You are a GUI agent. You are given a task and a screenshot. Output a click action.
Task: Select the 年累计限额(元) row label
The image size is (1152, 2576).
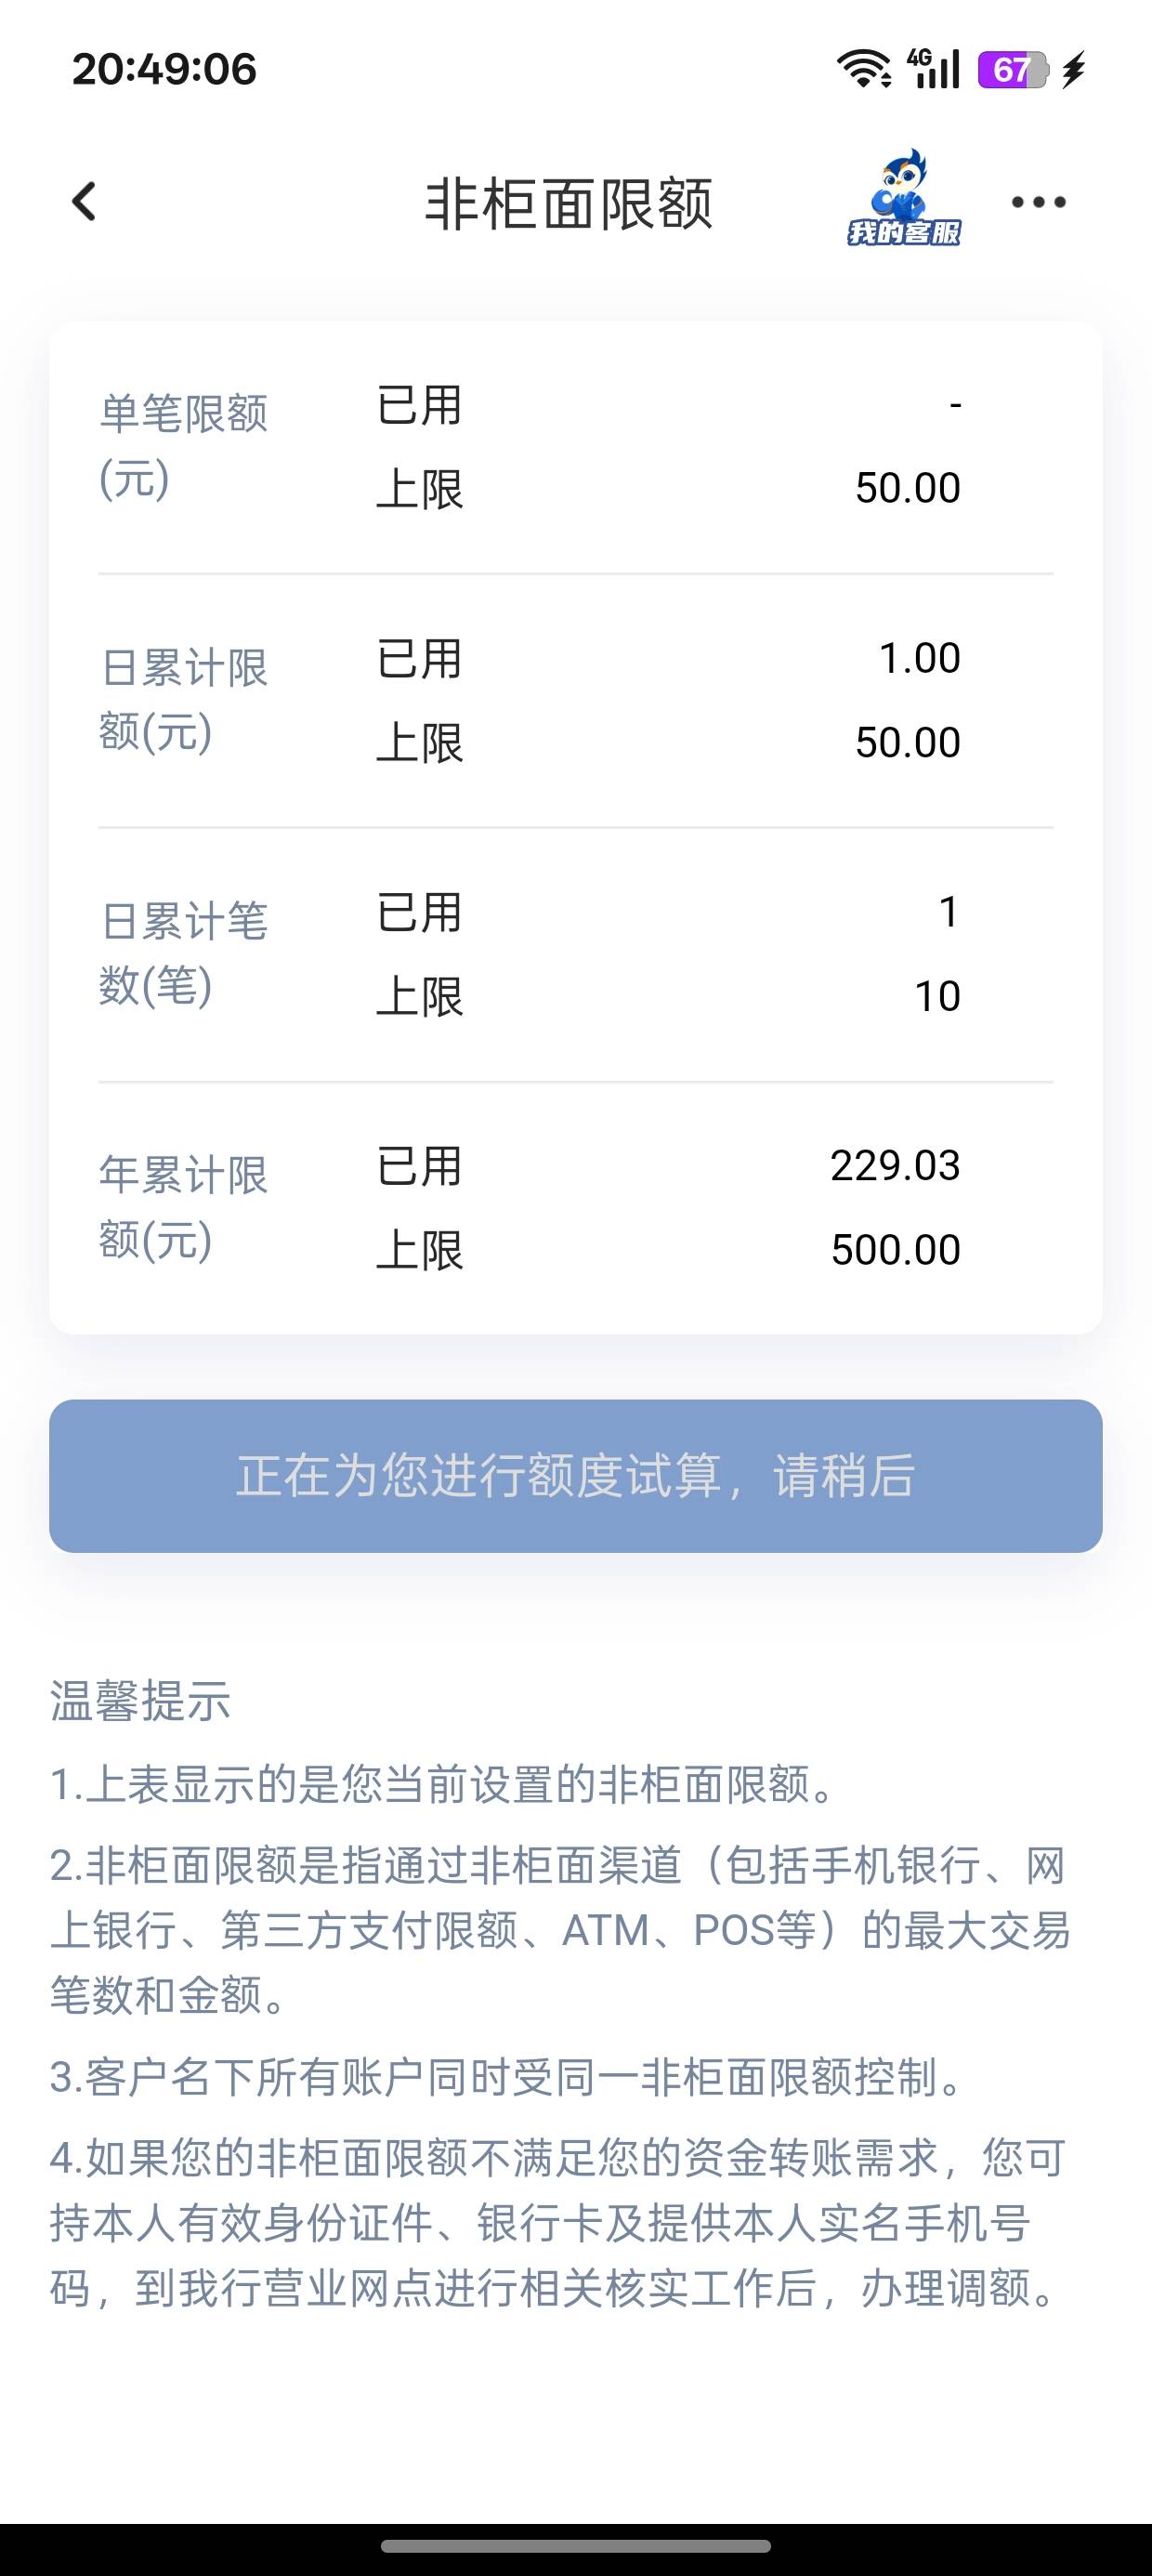184,1208
